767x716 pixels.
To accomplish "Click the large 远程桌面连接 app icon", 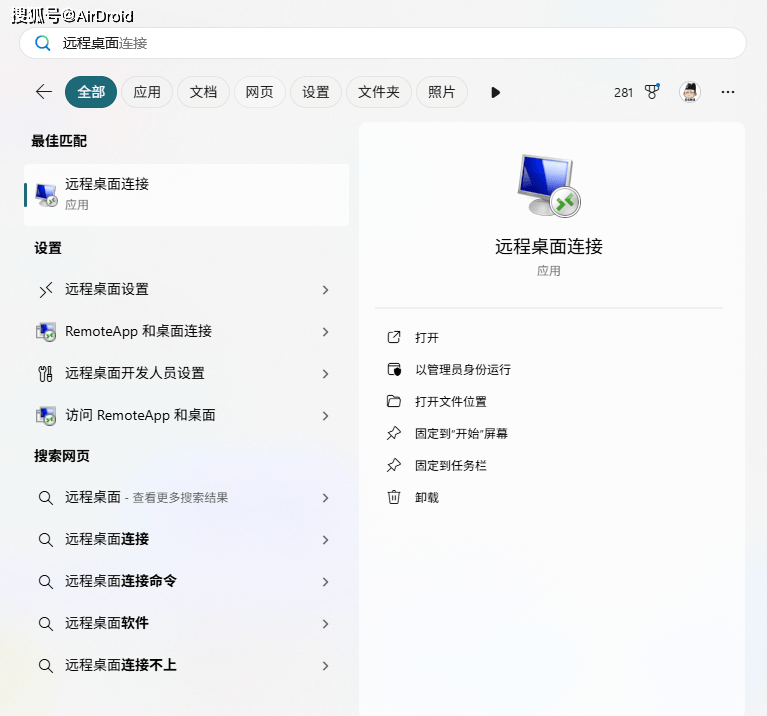I will click(548, 186).
